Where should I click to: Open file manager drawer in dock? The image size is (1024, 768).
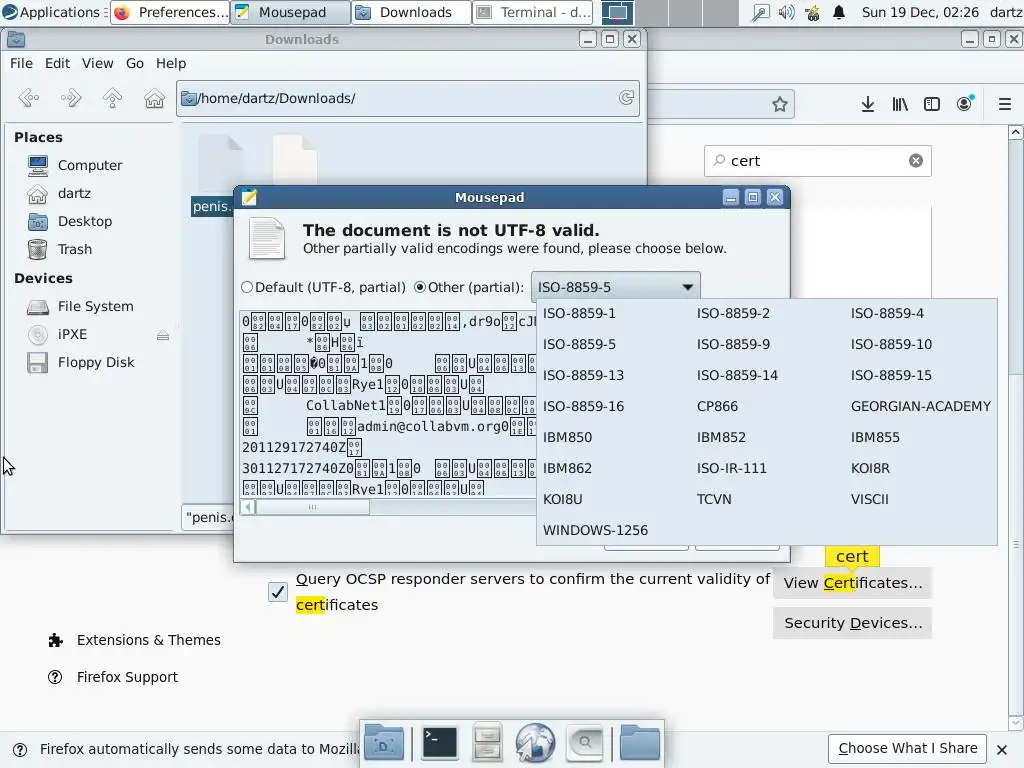pyautogui.click(x=487, y=743)
